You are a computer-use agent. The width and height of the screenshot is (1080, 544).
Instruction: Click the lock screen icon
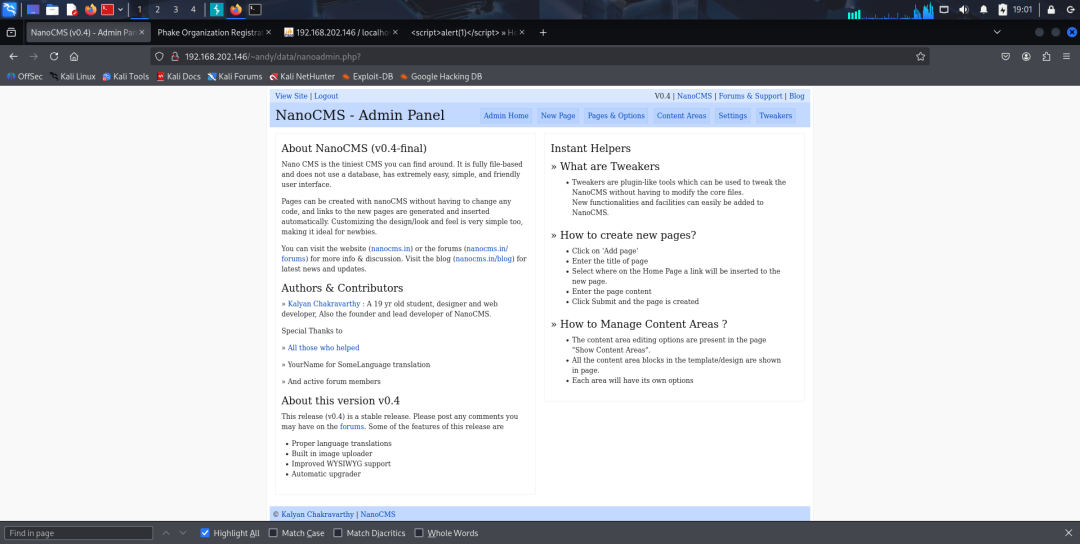click(x=1051, y=10)
